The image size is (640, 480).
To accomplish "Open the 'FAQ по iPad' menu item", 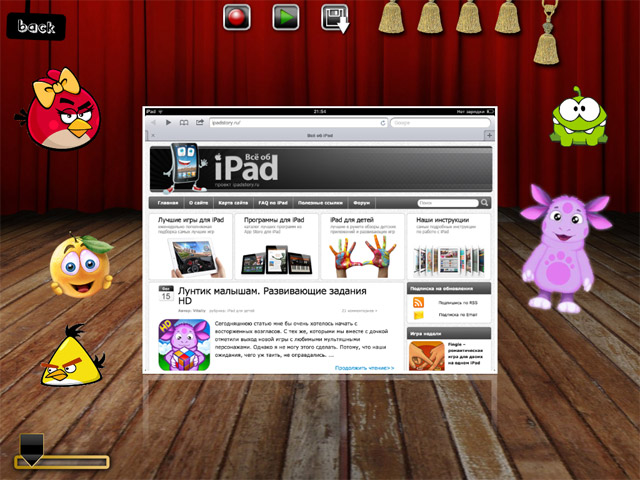I will click(x=273, y=203).
